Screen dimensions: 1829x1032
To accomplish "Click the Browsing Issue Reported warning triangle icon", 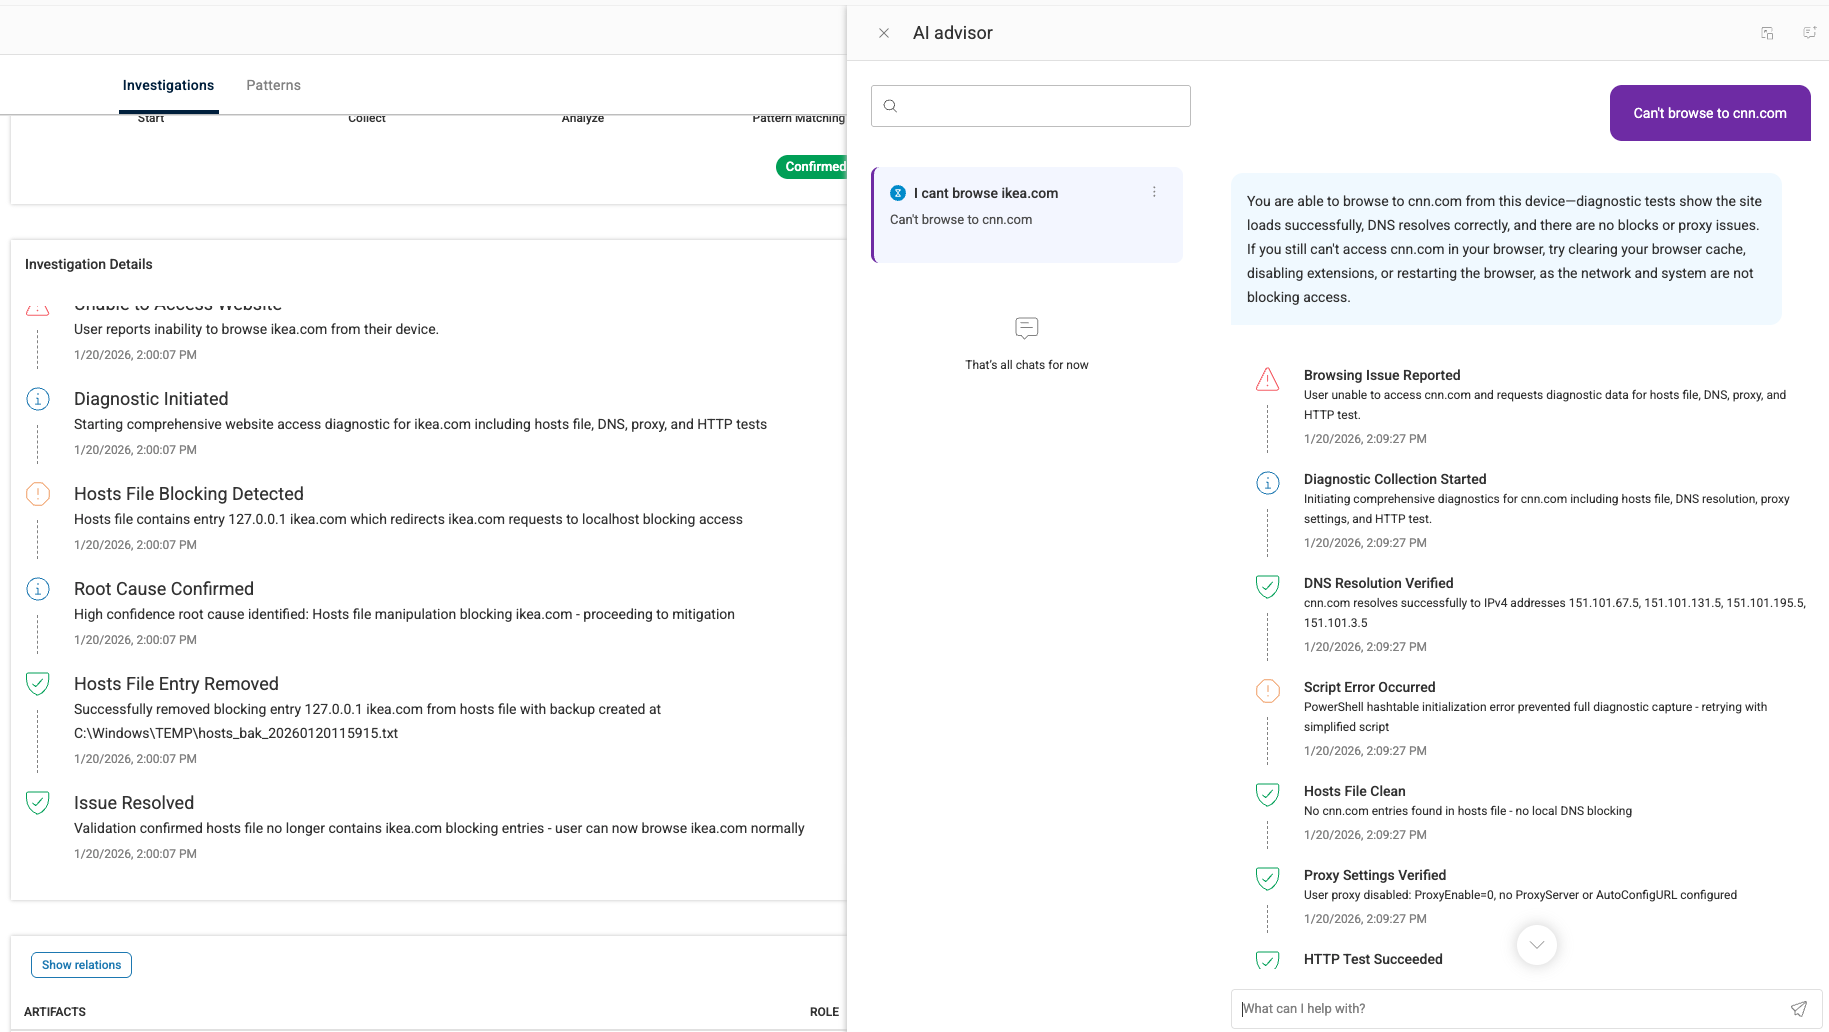I will pos(1267,379).
